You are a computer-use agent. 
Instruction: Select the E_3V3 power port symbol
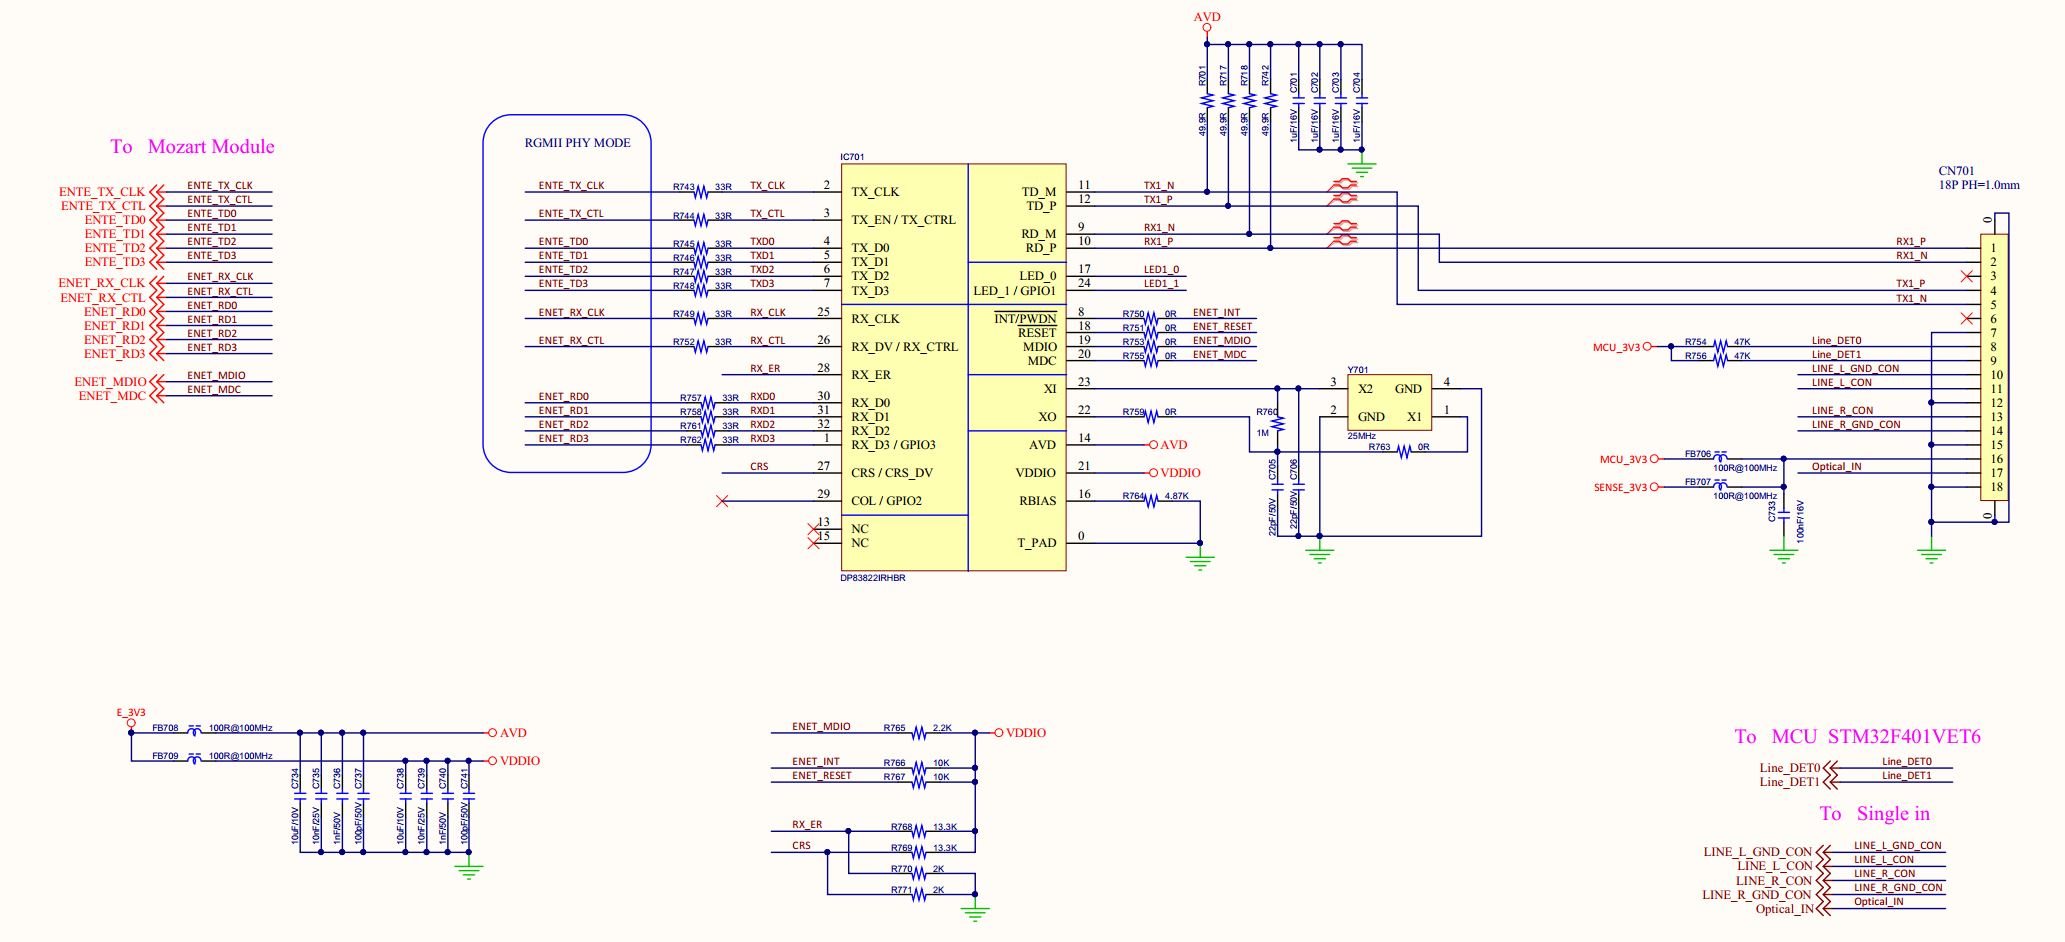coord(131,718)
